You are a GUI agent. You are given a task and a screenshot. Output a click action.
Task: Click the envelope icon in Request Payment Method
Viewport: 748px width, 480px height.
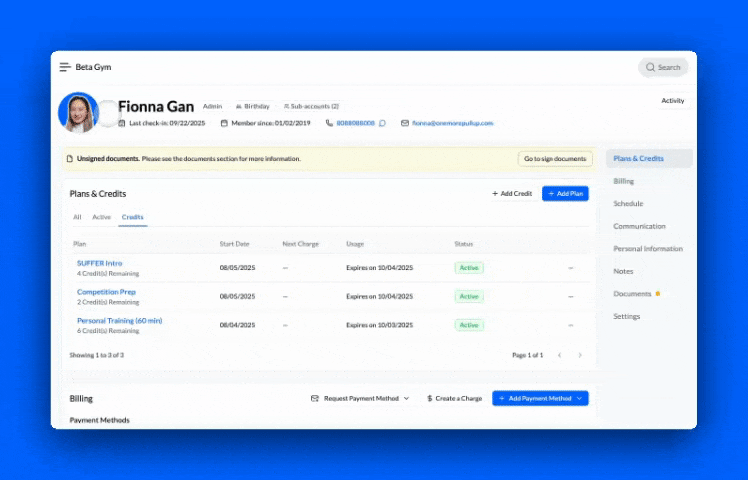(314, 398)
